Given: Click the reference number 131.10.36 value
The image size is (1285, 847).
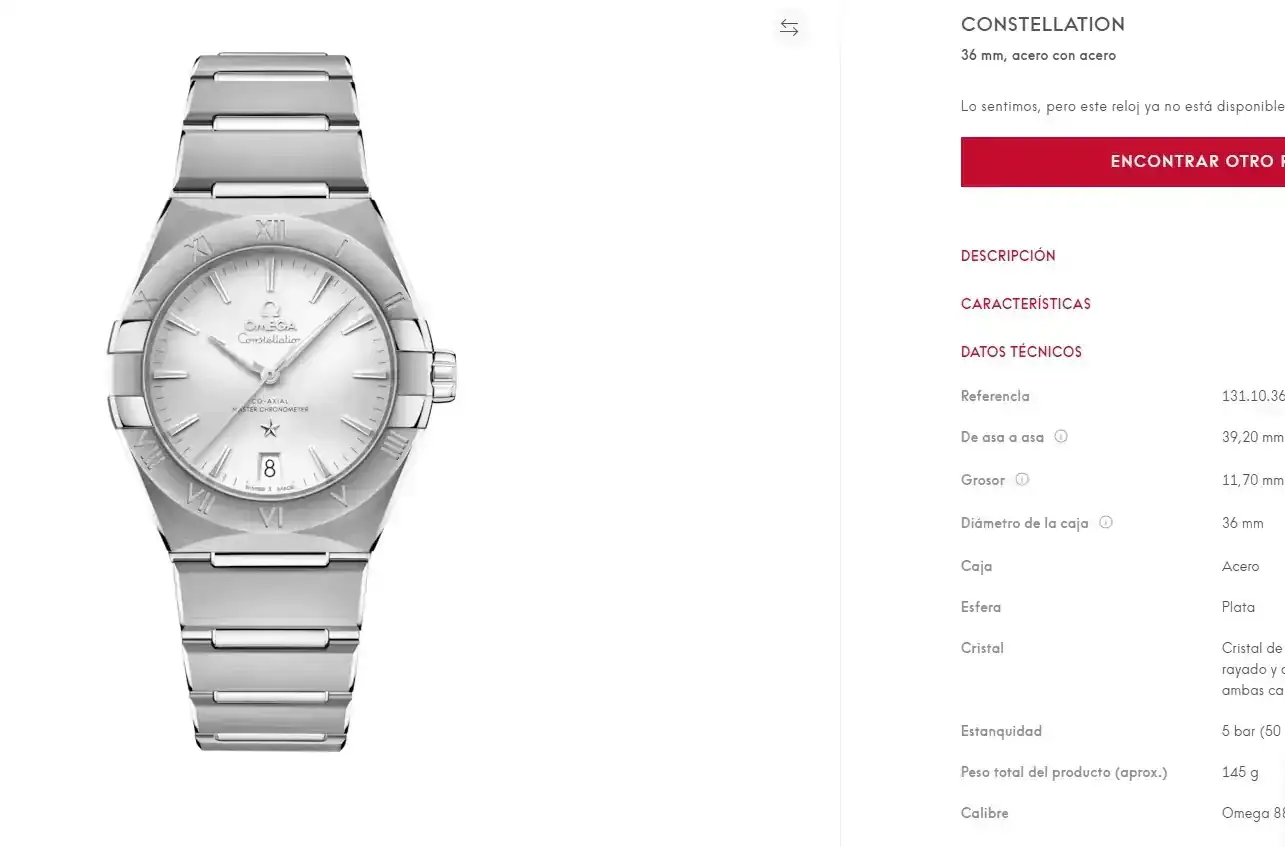Looking at the screenshot, I should (1253, 396).
